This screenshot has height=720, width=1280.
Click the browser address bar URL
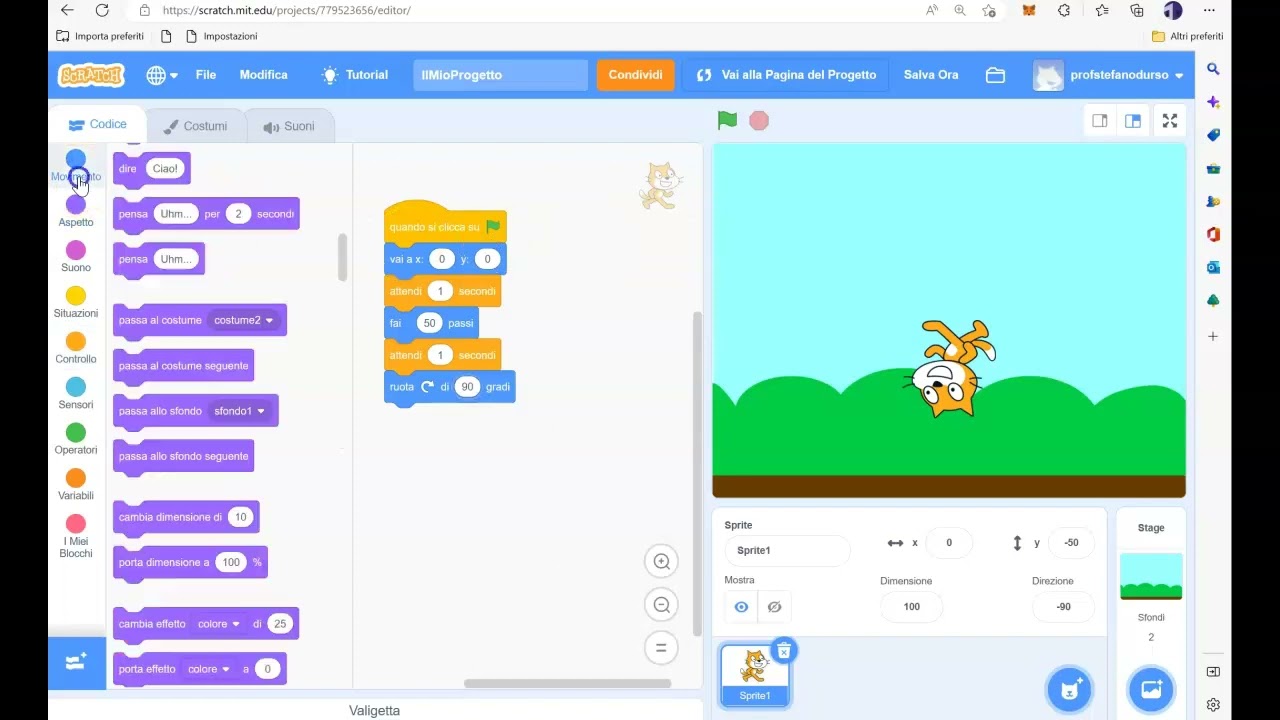(x=286, y=10)
